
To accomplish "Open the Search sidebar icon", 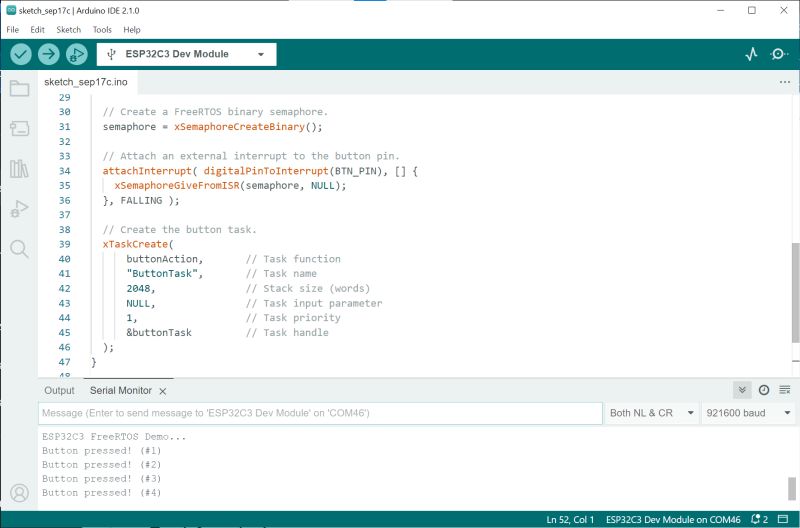I will (19, 249).
